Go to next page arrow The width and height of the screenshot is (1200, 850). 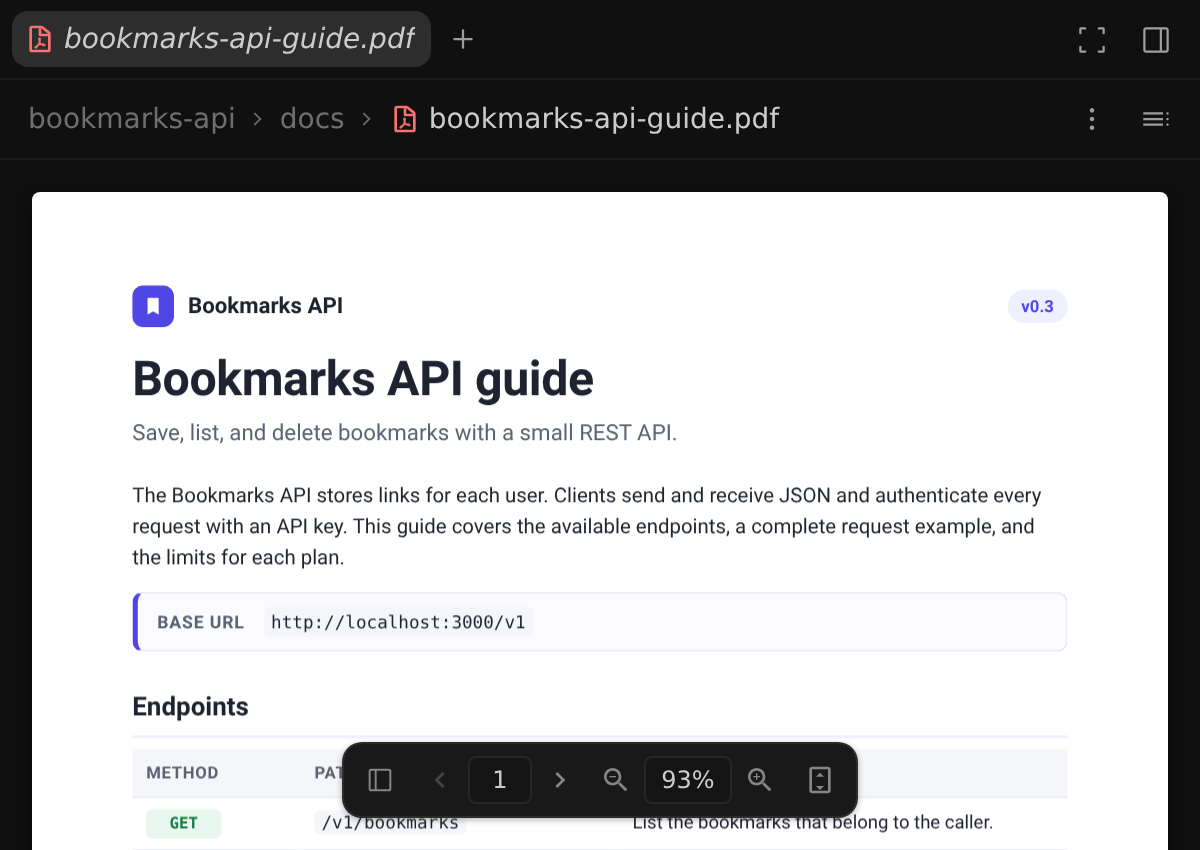pos(560,780)
